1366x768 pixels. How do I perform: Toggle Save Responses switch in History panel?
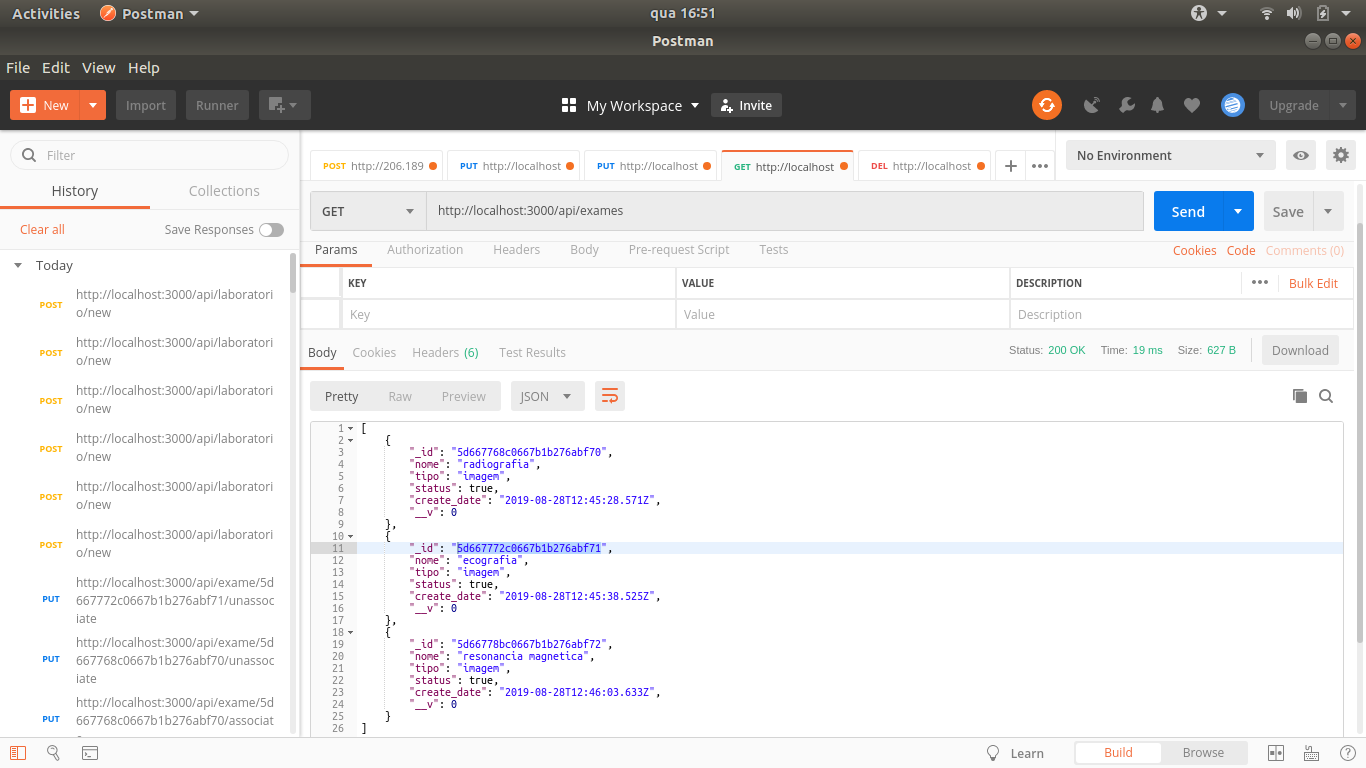pyautogui.click(x=271, y=229)
